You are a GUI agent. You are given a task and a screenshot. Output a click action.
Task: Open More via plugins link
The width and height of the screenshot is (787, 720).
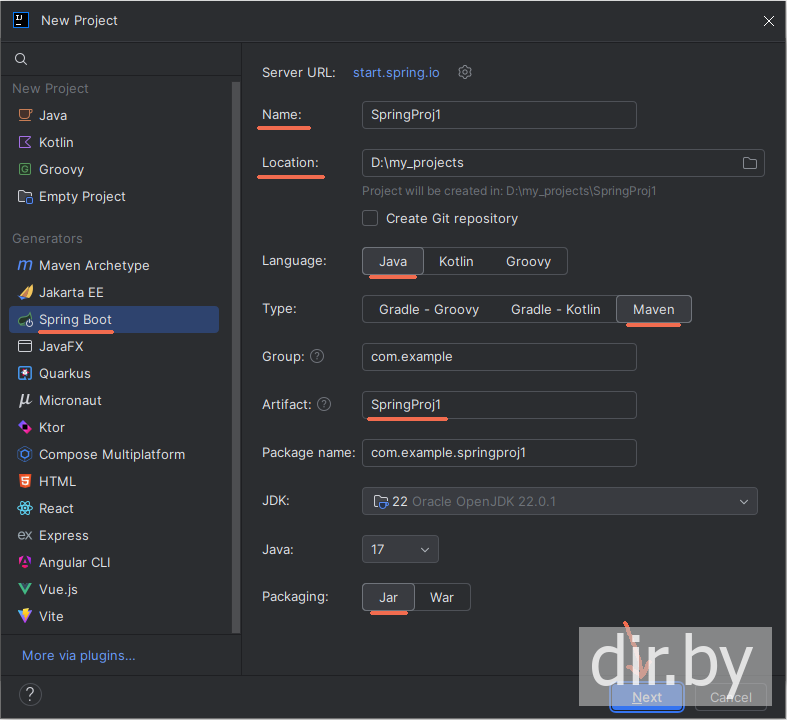[x=79, y=655]
